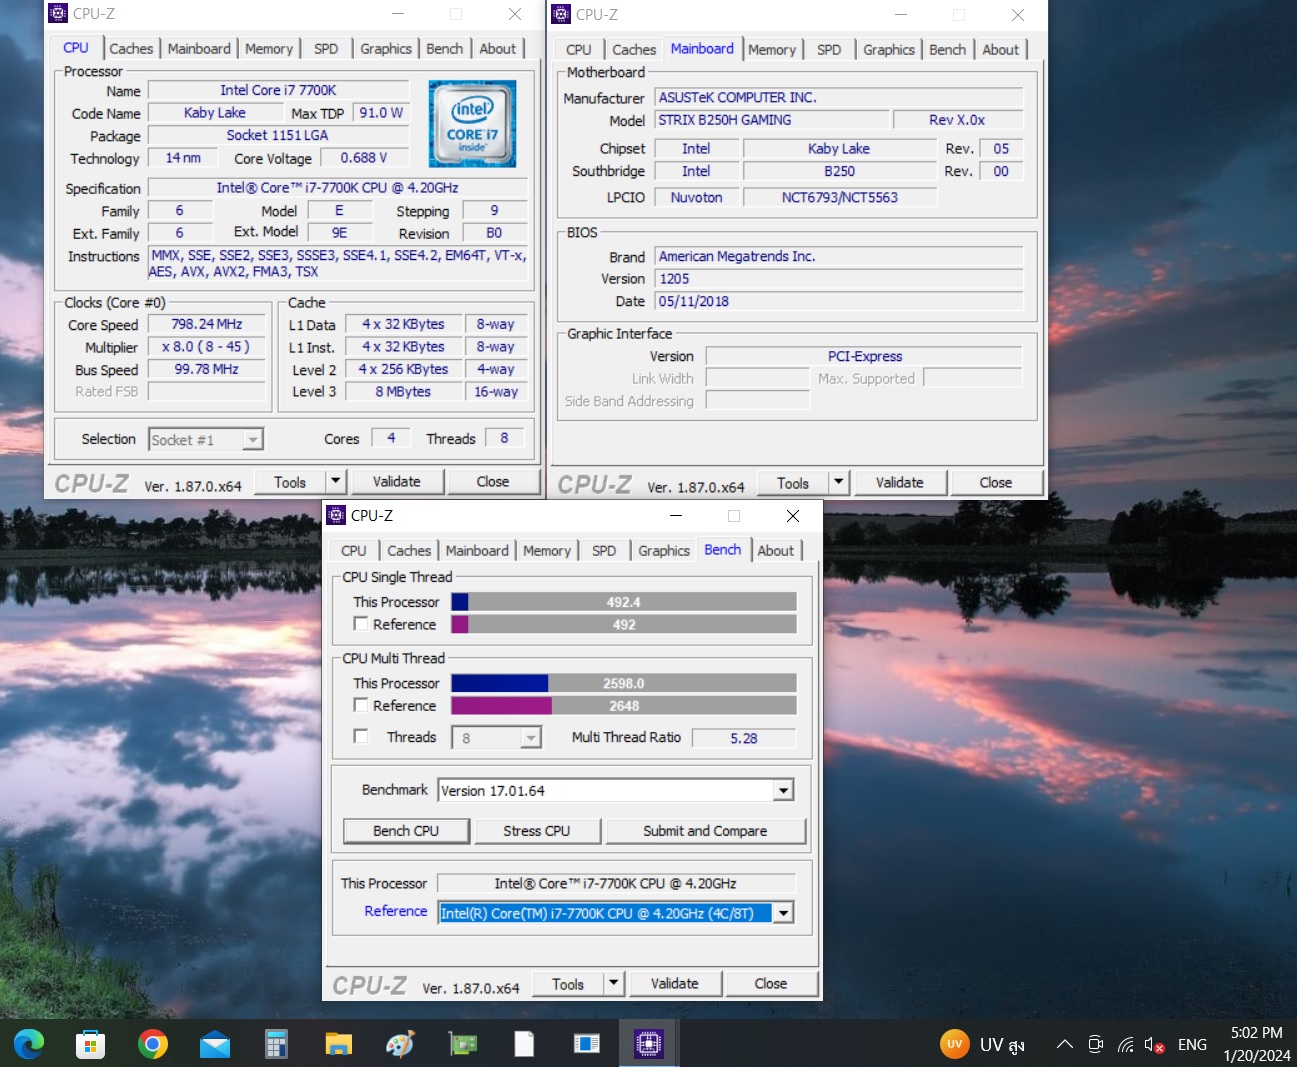This screenshot has height=1067, width=1297.
Task: Click This Processor multi thread score bar
Action: (623, 683)
